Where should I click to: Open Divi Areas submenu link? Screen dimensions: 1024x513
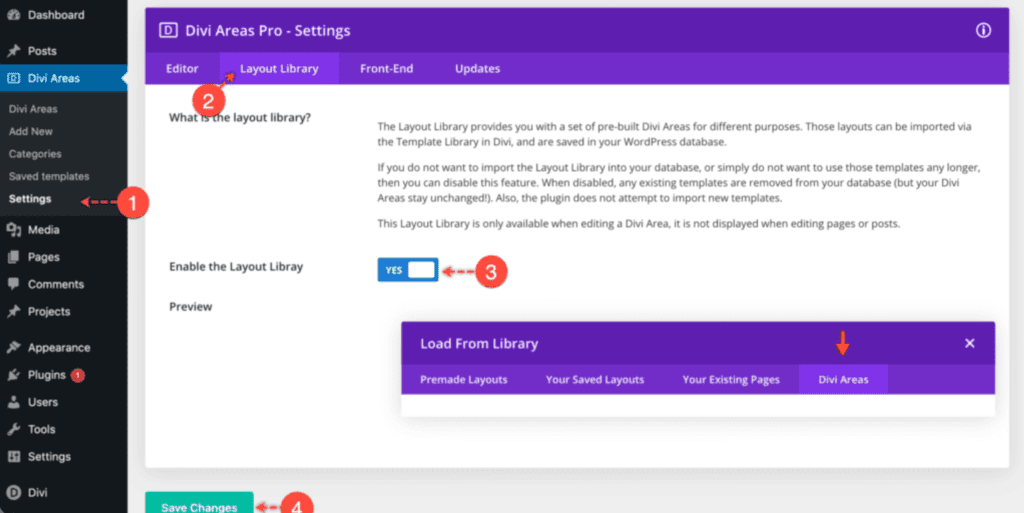33,109
